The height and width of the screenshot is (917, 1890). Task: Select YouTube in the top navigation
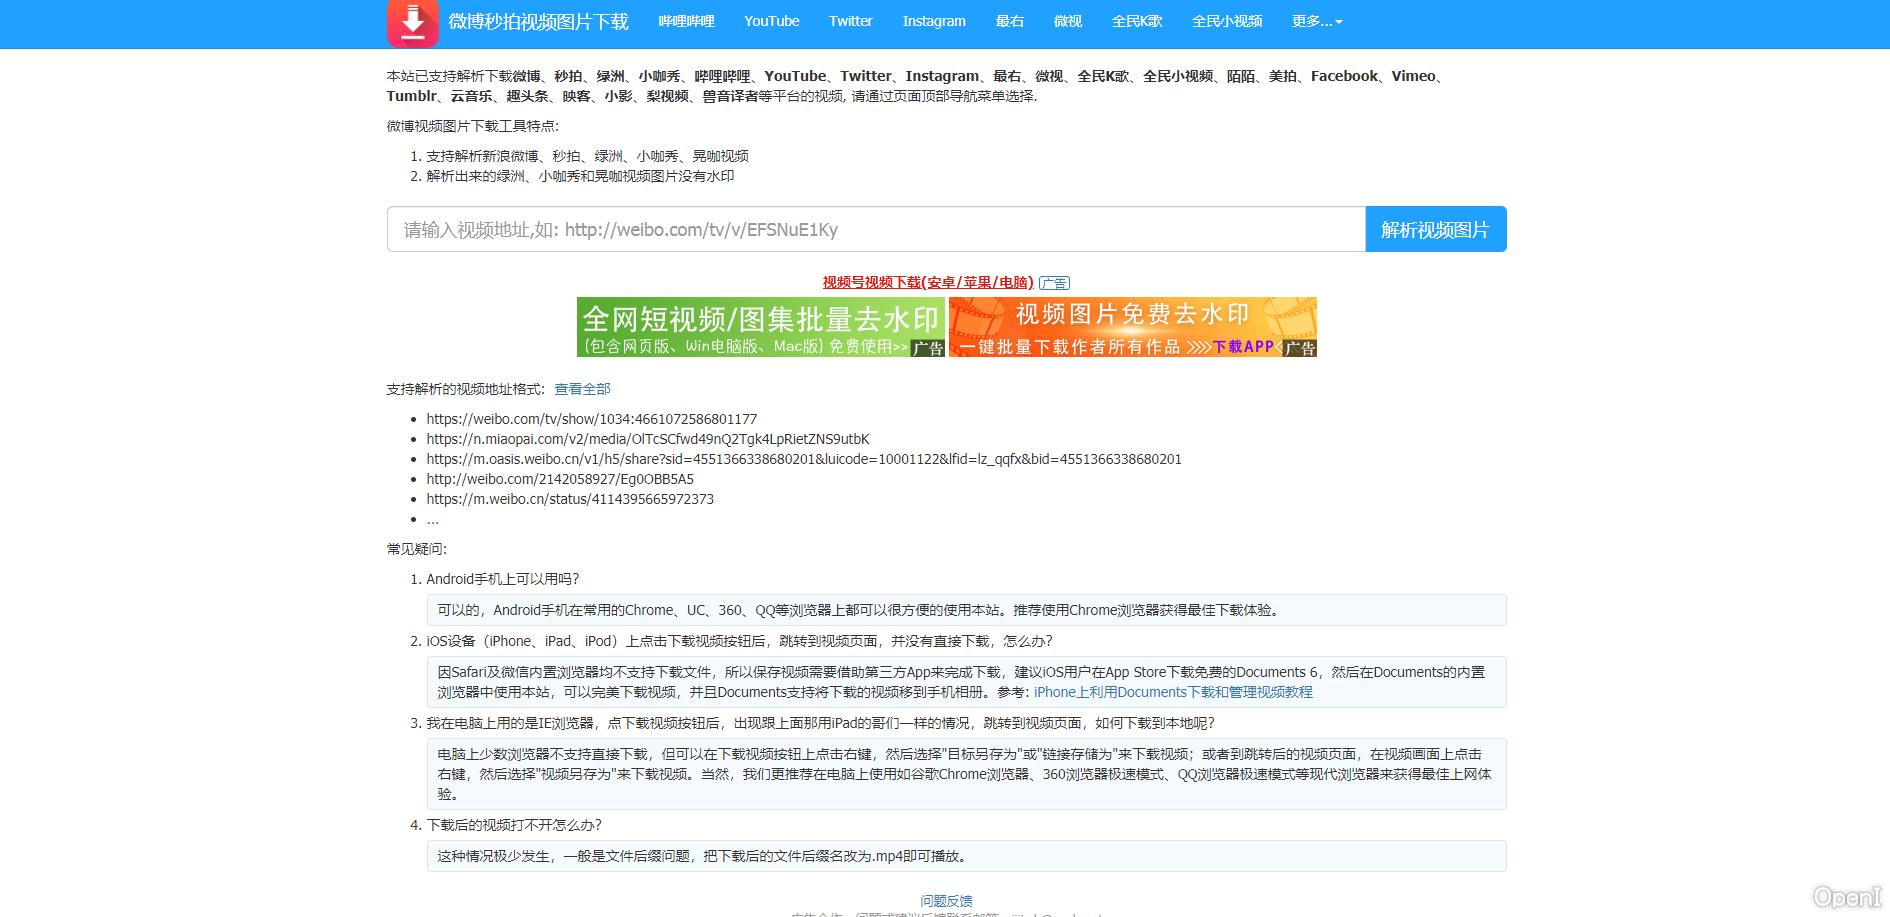click(770, 21)
